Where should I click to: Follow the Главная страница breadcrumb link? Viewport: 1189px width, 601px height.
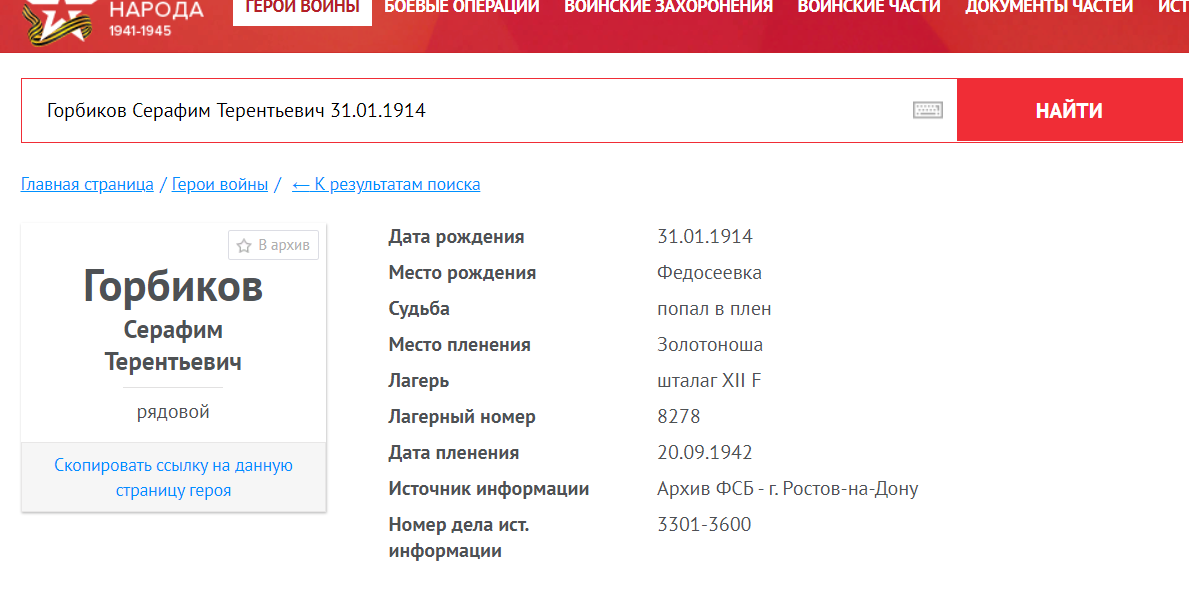pyautogui.click(x=87, y=184)
